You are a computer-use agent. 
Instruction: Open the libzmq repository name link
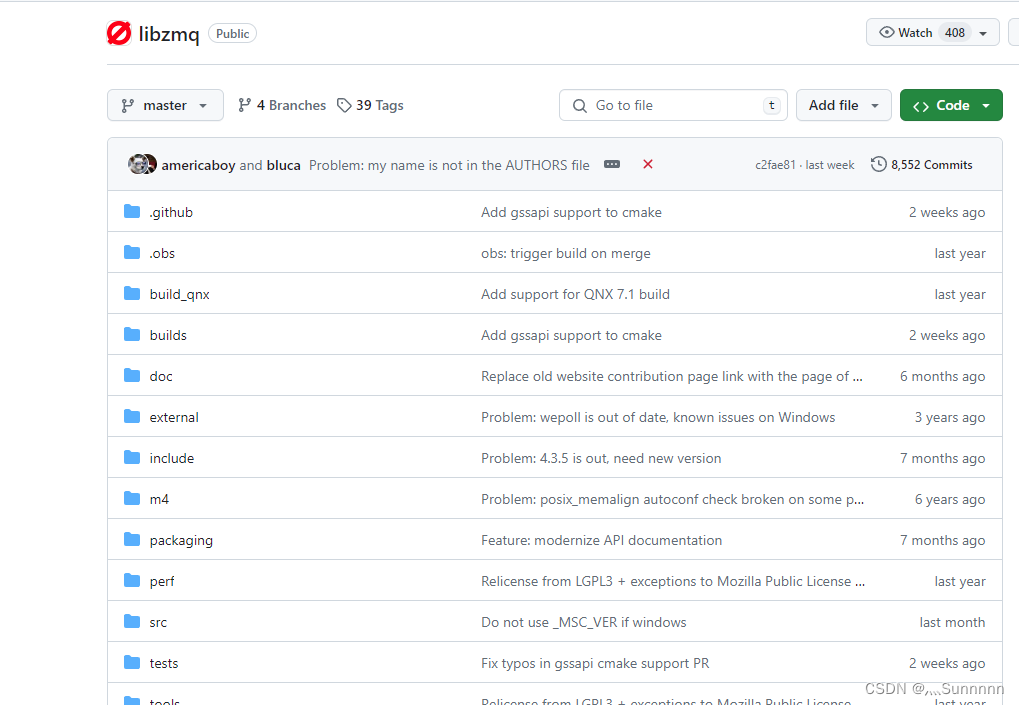click(169, 34)
